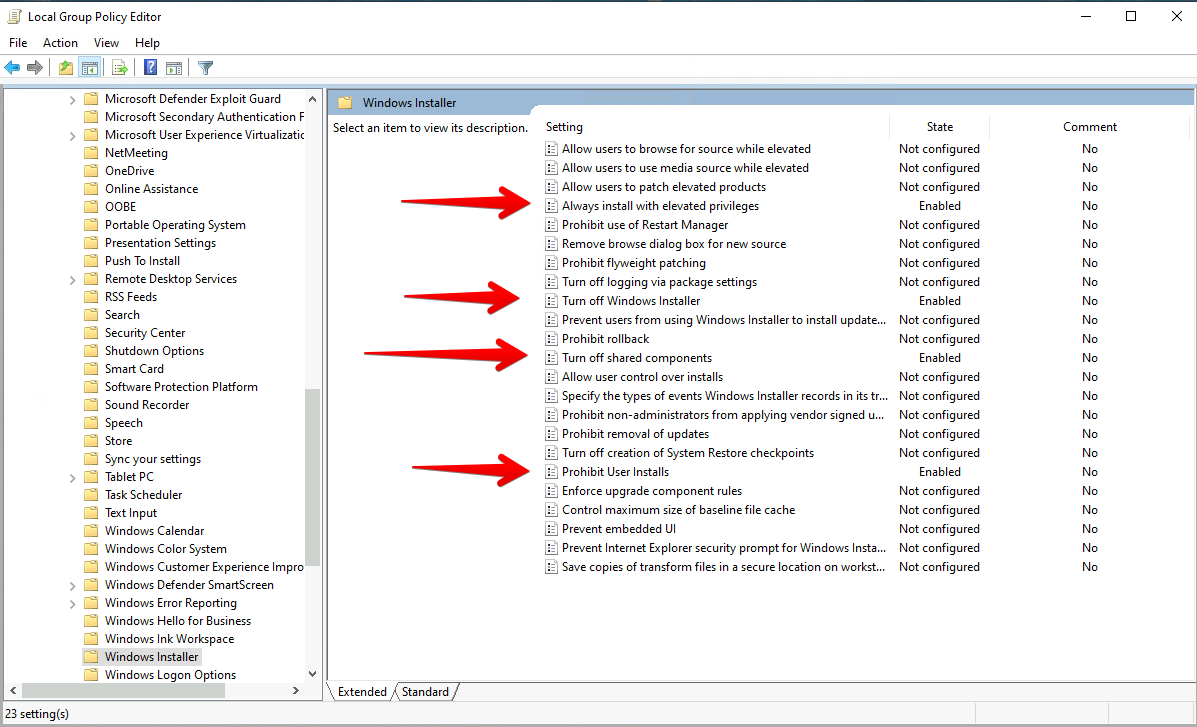Click the Setting column header
Viewport: 1197px width, 727px height.
pyautogui.click(x=565, y=127)
